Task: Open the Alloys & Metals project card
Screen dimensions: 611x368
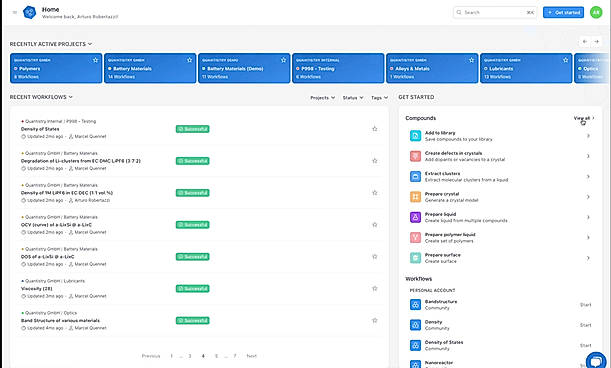Action: point(432,68)
